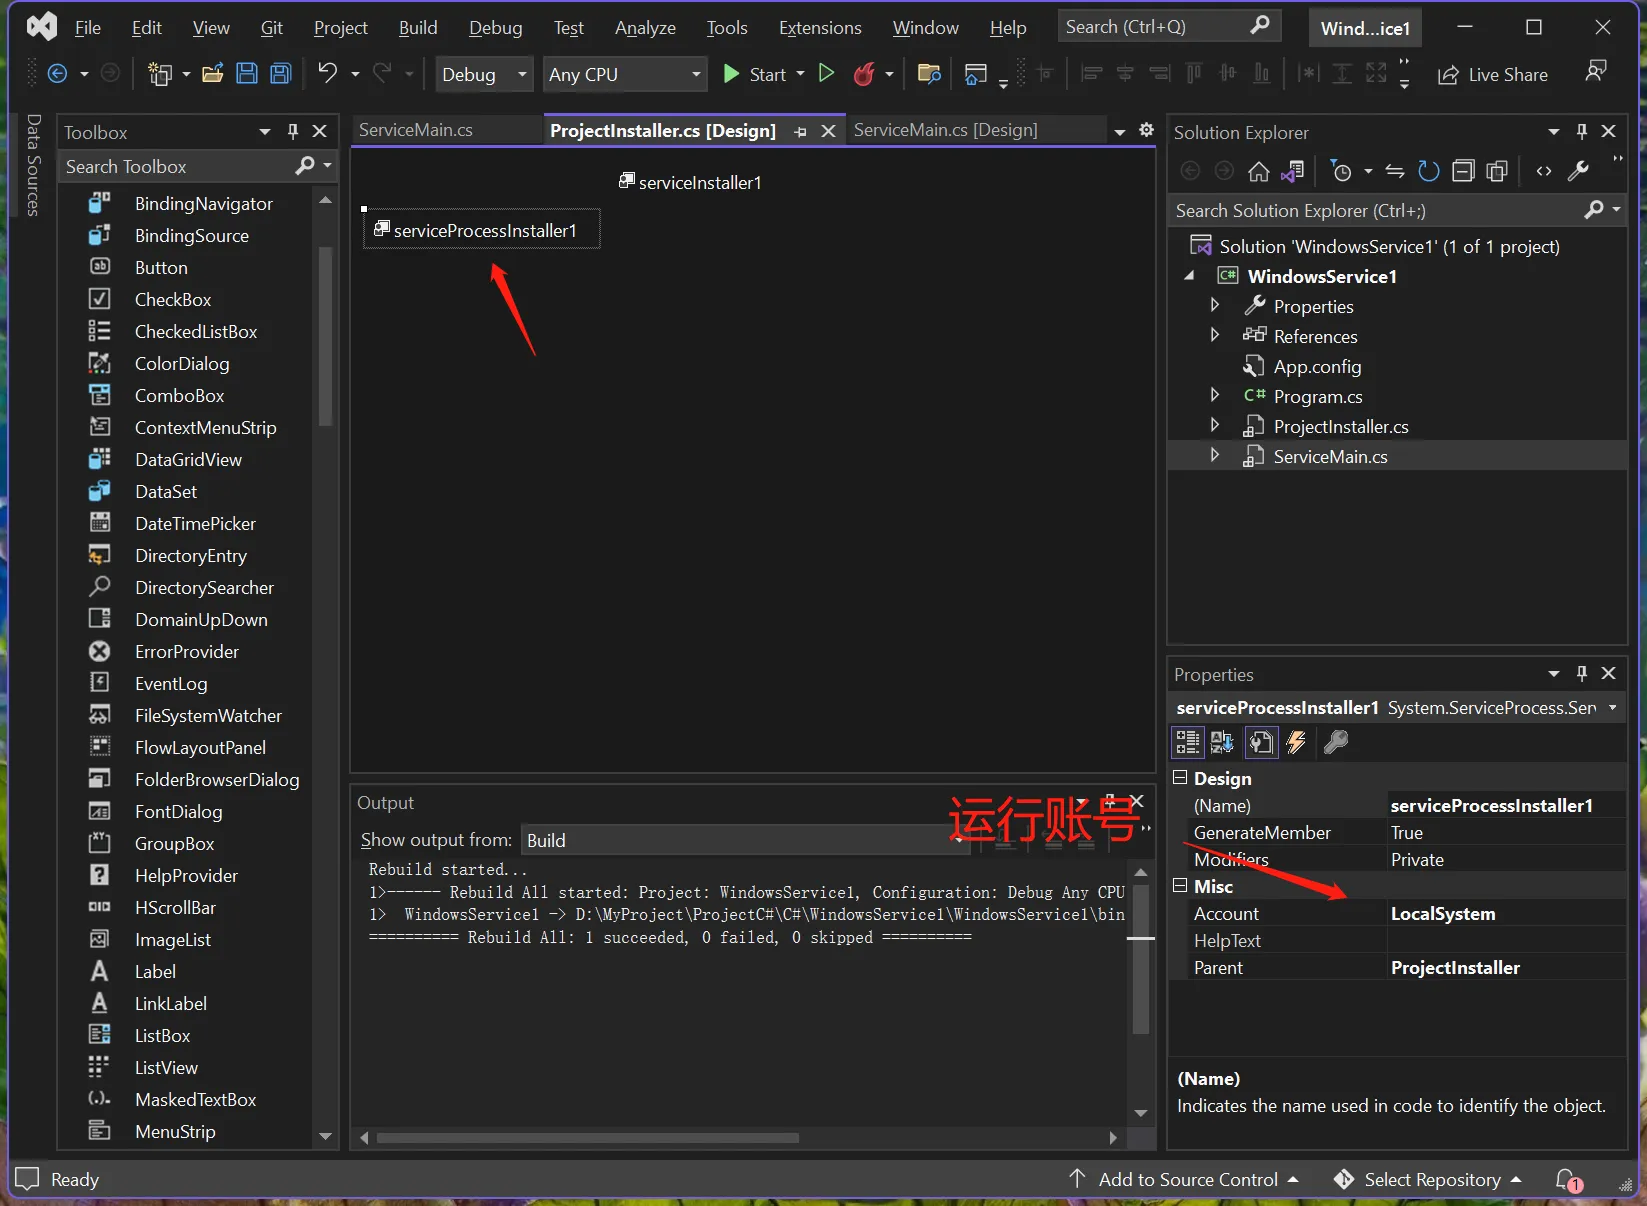
Task: Click Pending Changes Filter clock icon
Action: pos(1341,172)
